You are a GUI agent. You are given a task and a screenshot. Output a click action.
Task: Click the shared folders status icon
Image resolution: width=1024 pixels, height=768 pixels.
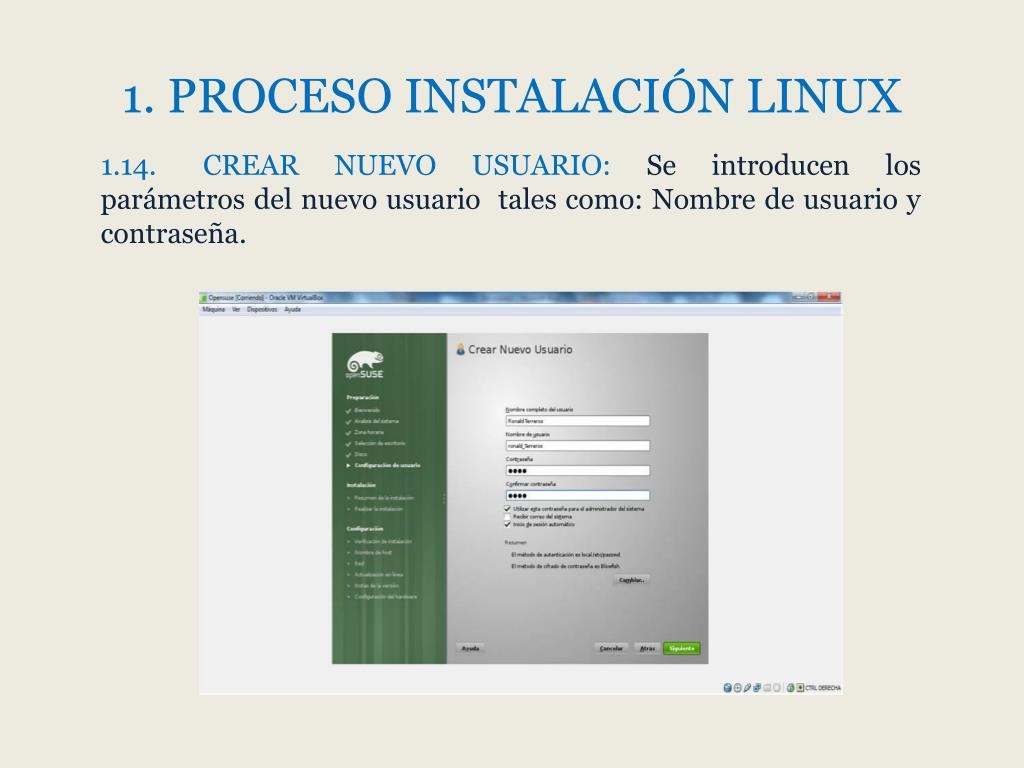click(x=767, y=688)
